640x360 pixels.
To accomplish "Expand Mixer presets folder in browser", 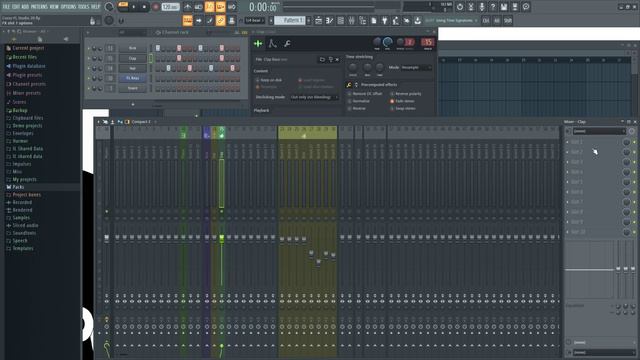I will [26, 93].
